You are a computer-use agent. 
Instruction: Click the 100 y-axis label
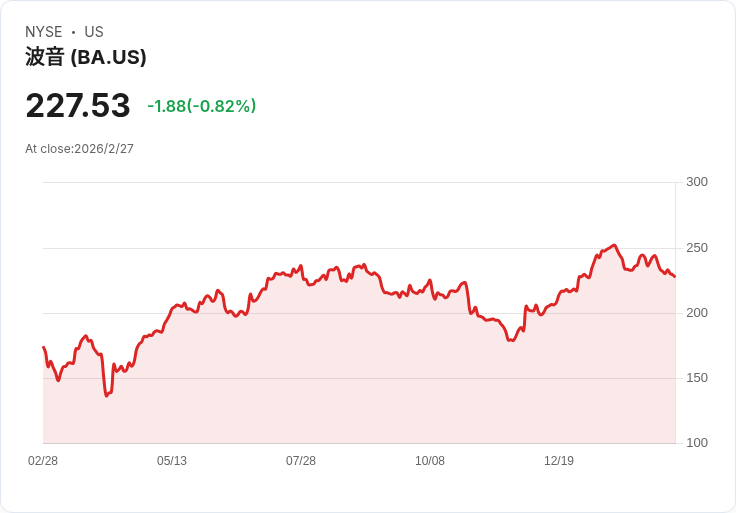(x=696, y=443)
